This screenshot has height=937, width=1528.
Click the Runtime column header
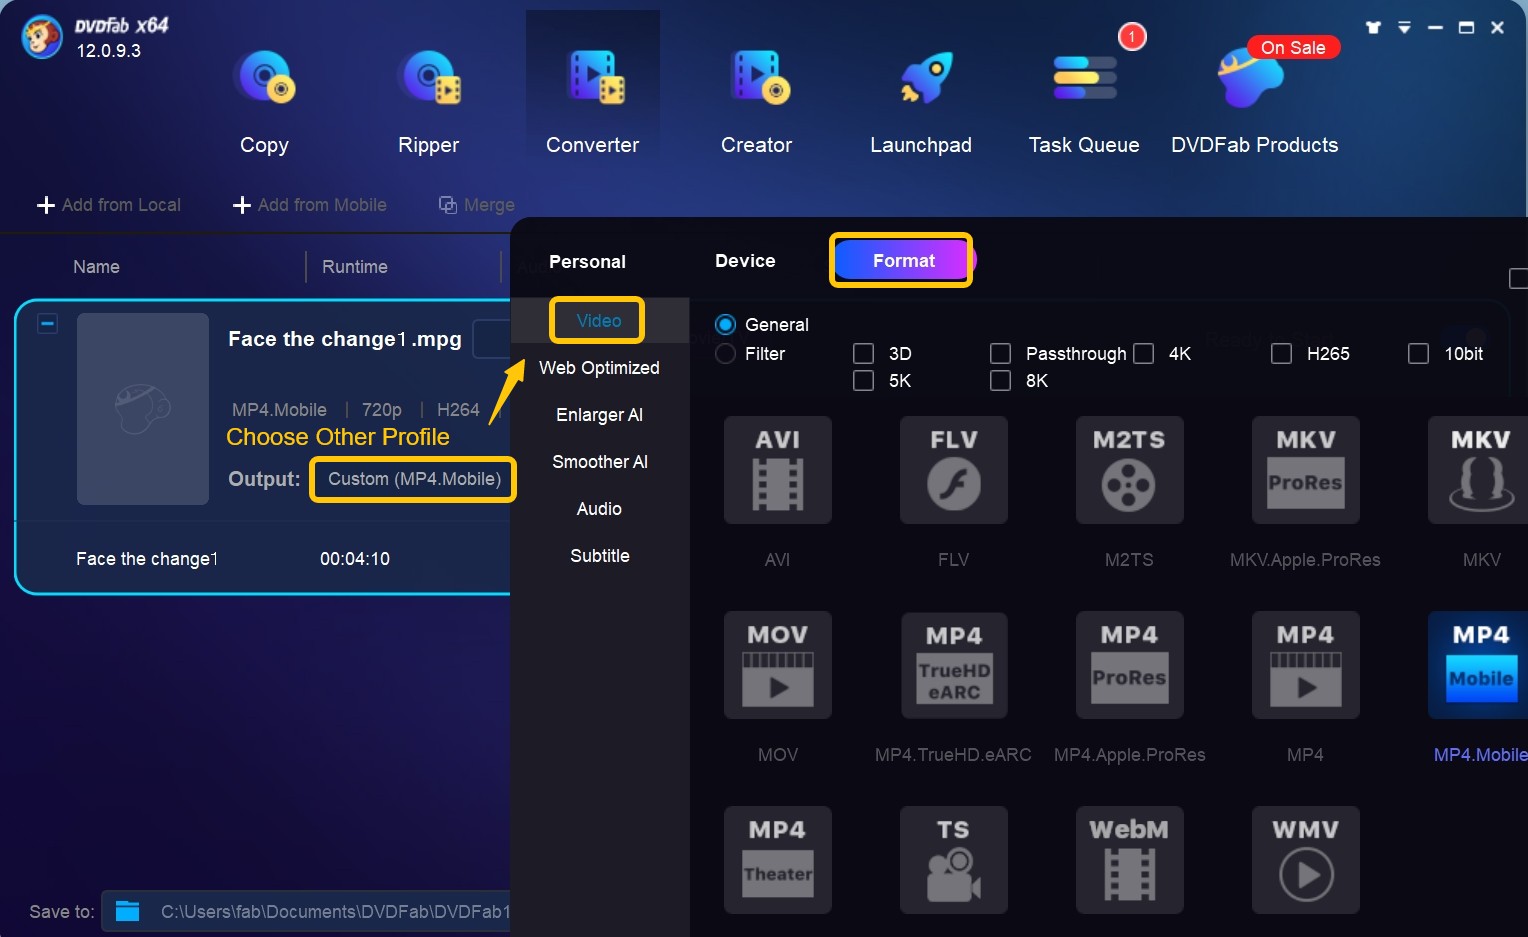pos(355,267)
